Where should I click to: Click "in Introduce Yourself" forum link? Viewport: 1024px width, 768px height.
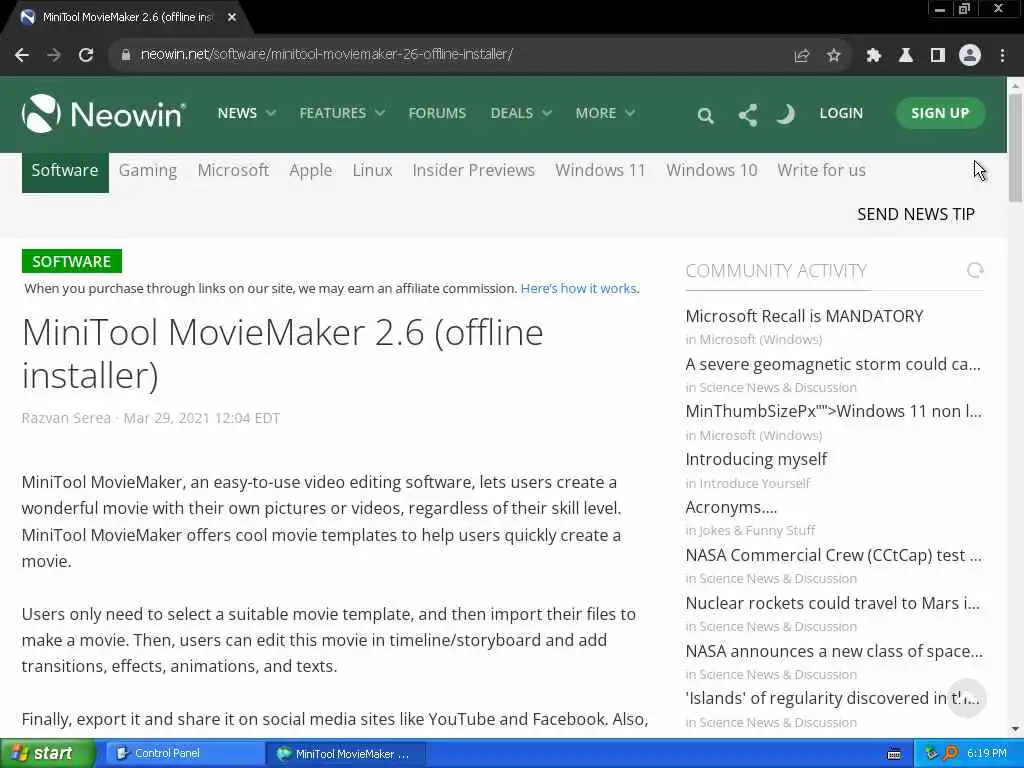(747, 483)
